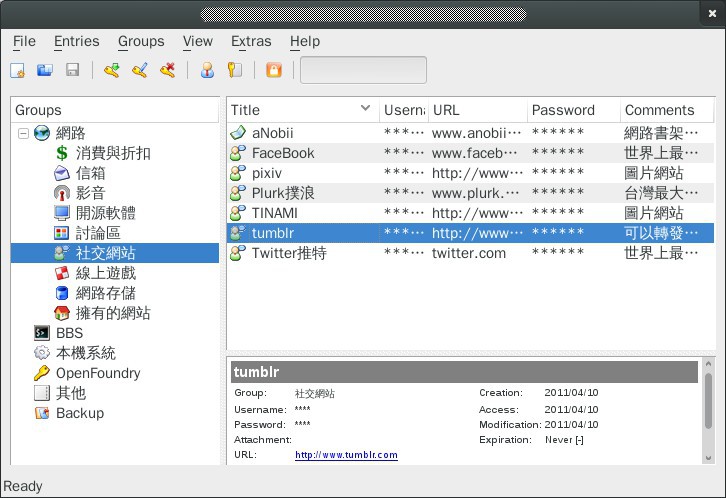Click the Delete Entry key icon

(168, 70)
